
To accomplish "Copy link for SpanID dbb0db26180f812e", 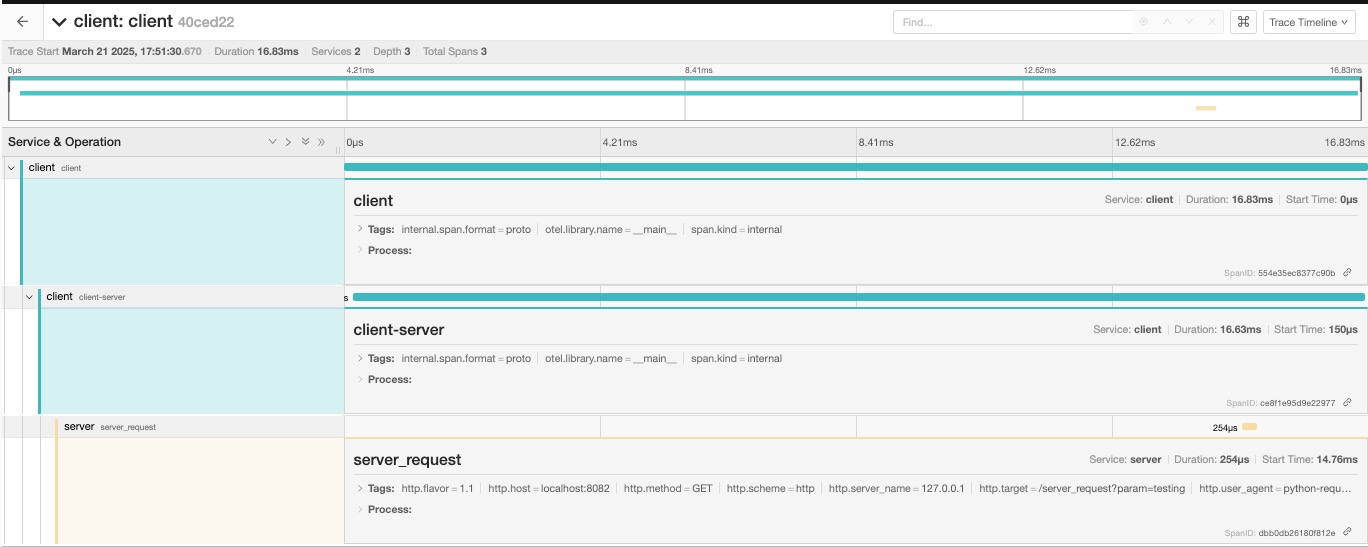I will pos(1347,533).
